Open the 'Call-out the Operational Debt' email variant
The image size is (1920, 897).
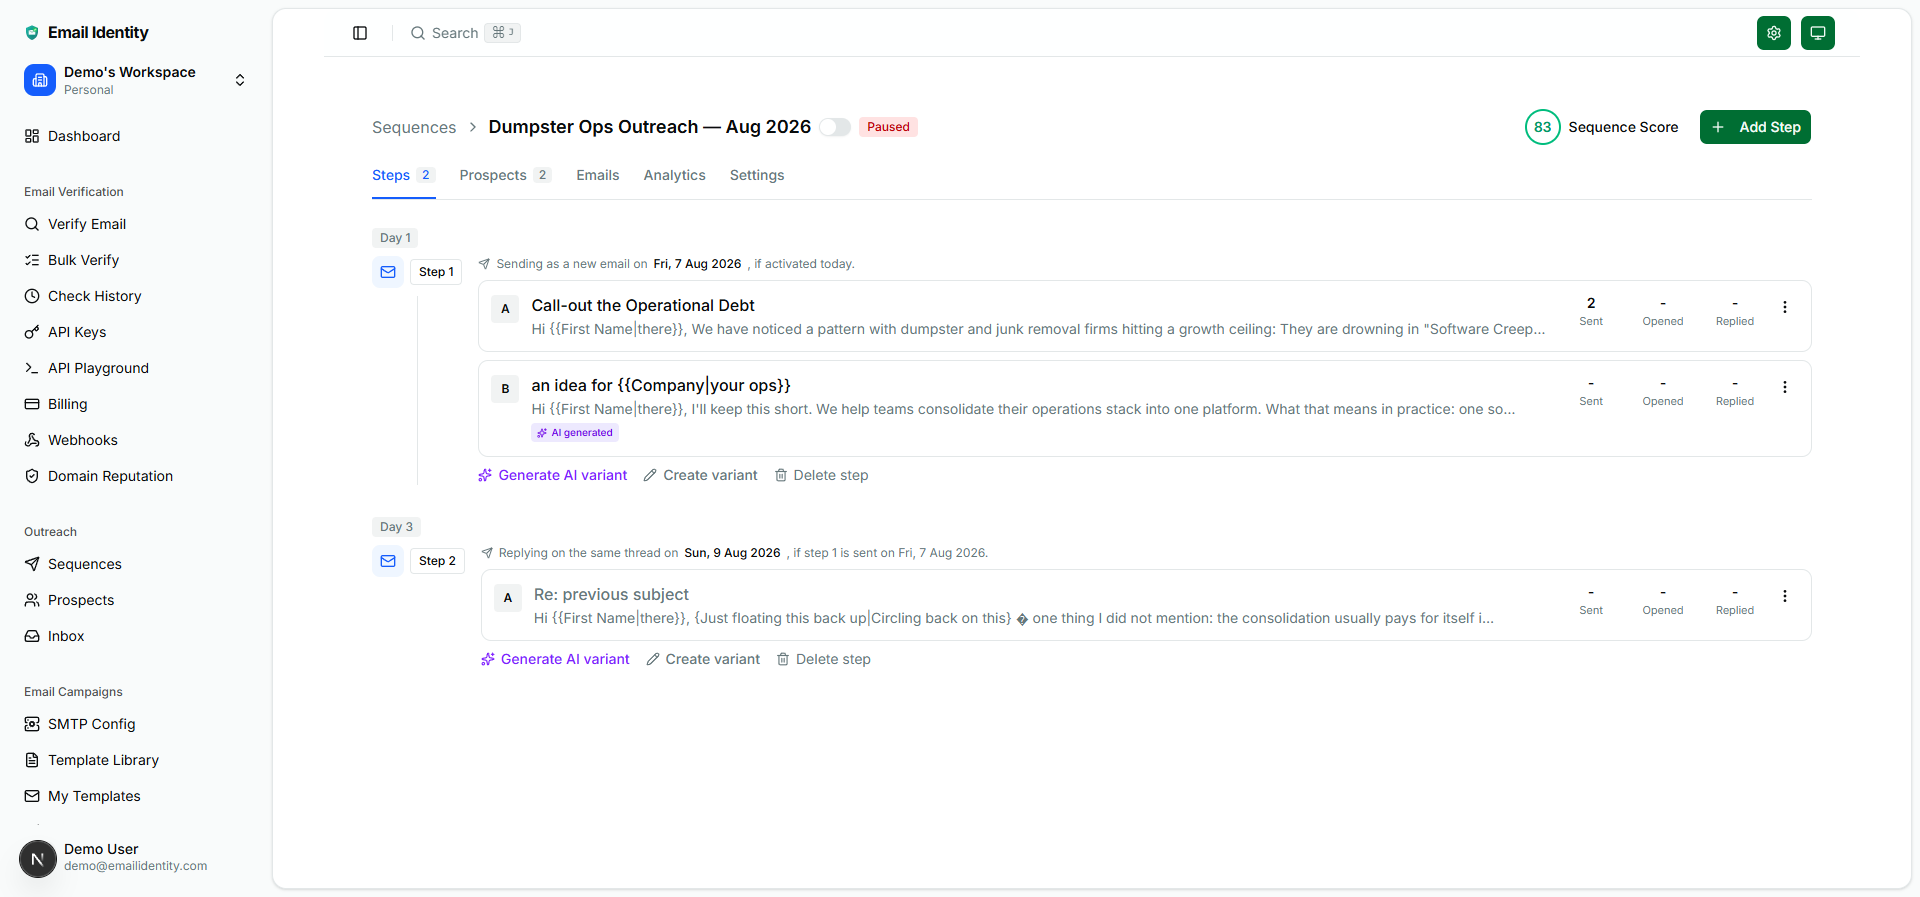pyautogui.click(x=1145, y=316)
